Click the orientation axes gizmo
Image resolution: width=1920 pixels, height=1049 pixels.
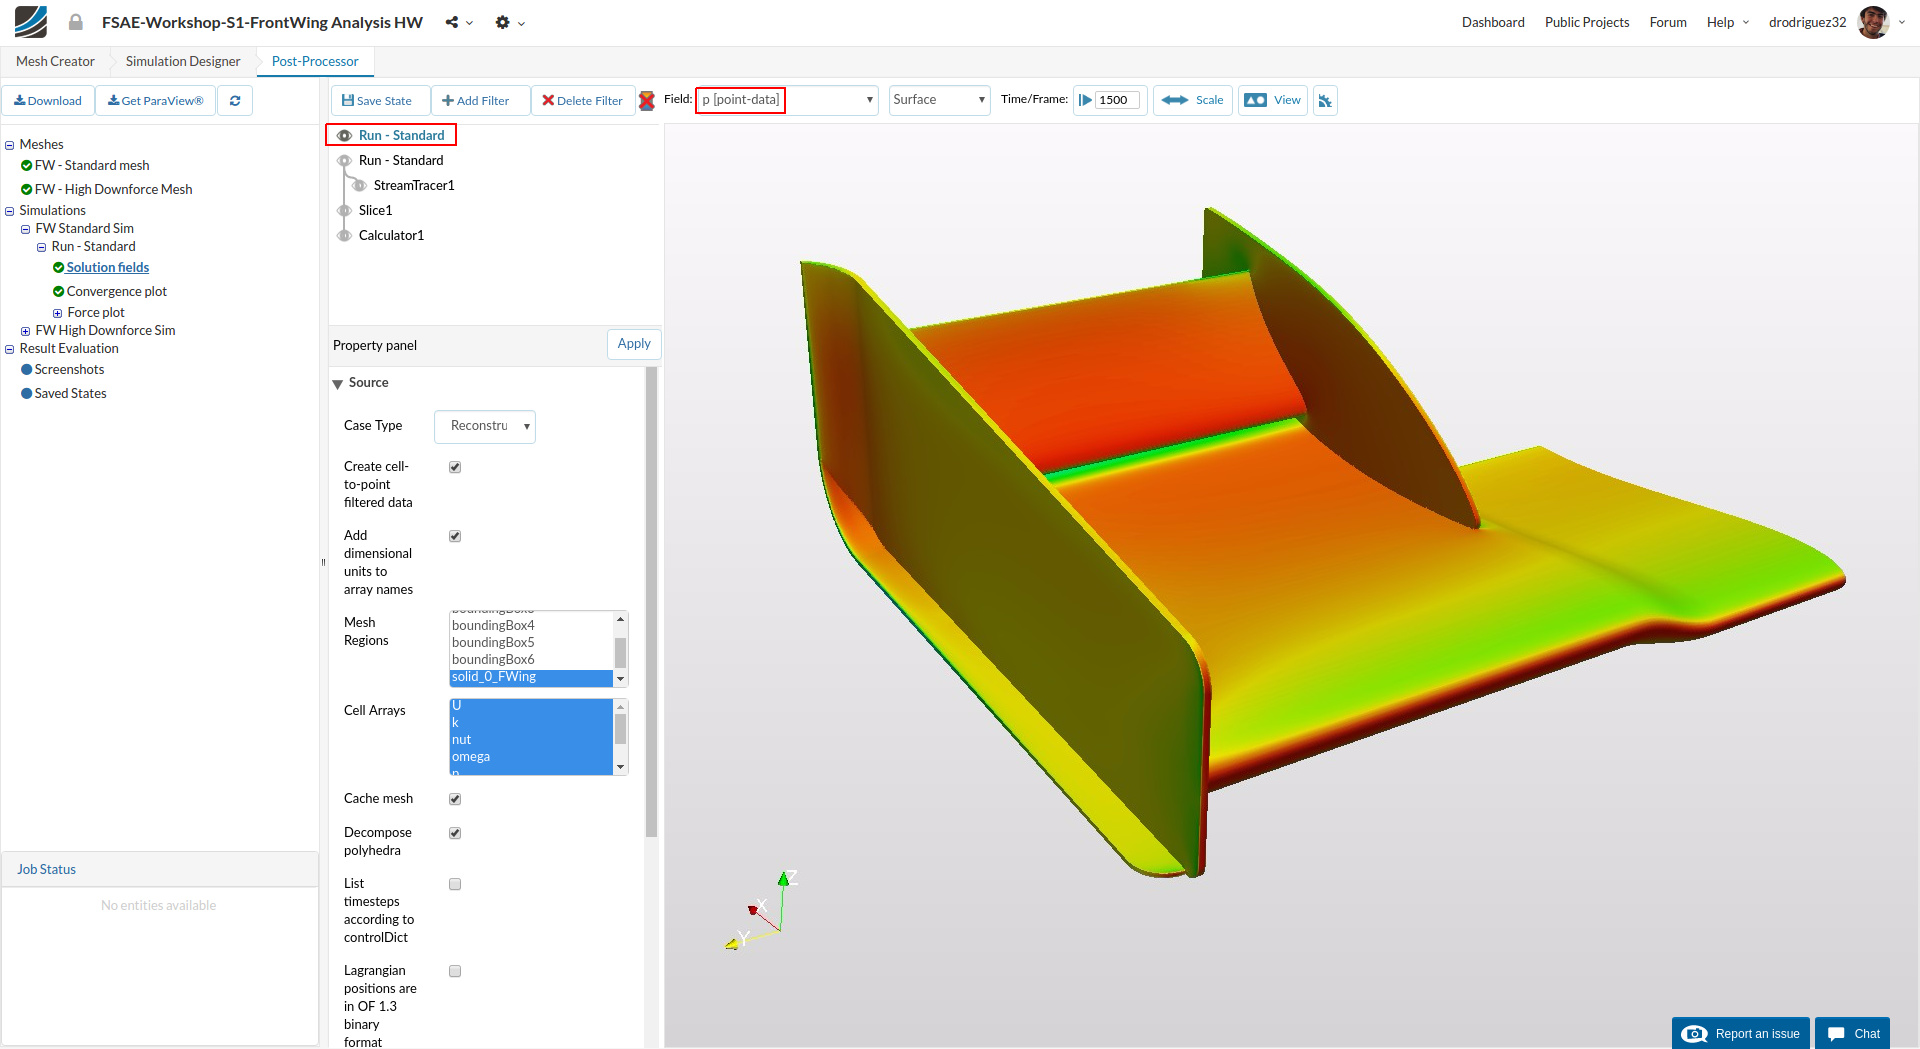762,911
